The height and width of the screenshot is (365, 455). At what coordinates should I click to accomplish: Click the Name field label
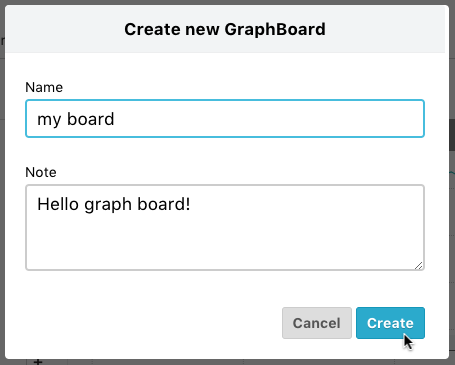pyautogui.click(x=44, y=87)
